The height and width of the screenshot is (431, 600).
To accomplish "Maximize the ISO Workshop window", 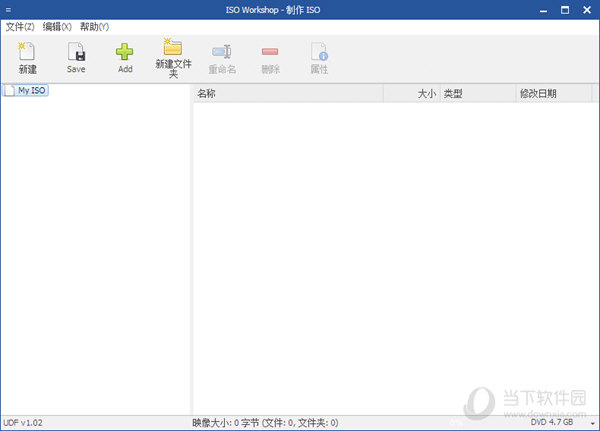I will tap(565, 10).
